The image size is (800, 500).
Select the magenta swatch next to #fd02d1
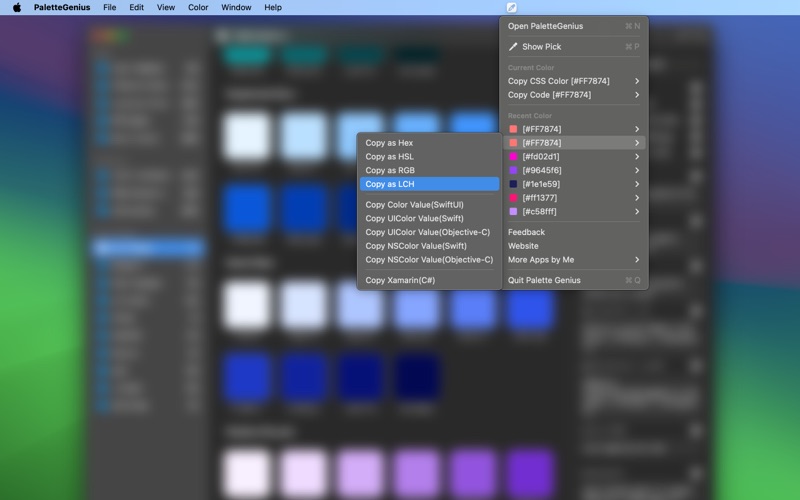point(513,157)
